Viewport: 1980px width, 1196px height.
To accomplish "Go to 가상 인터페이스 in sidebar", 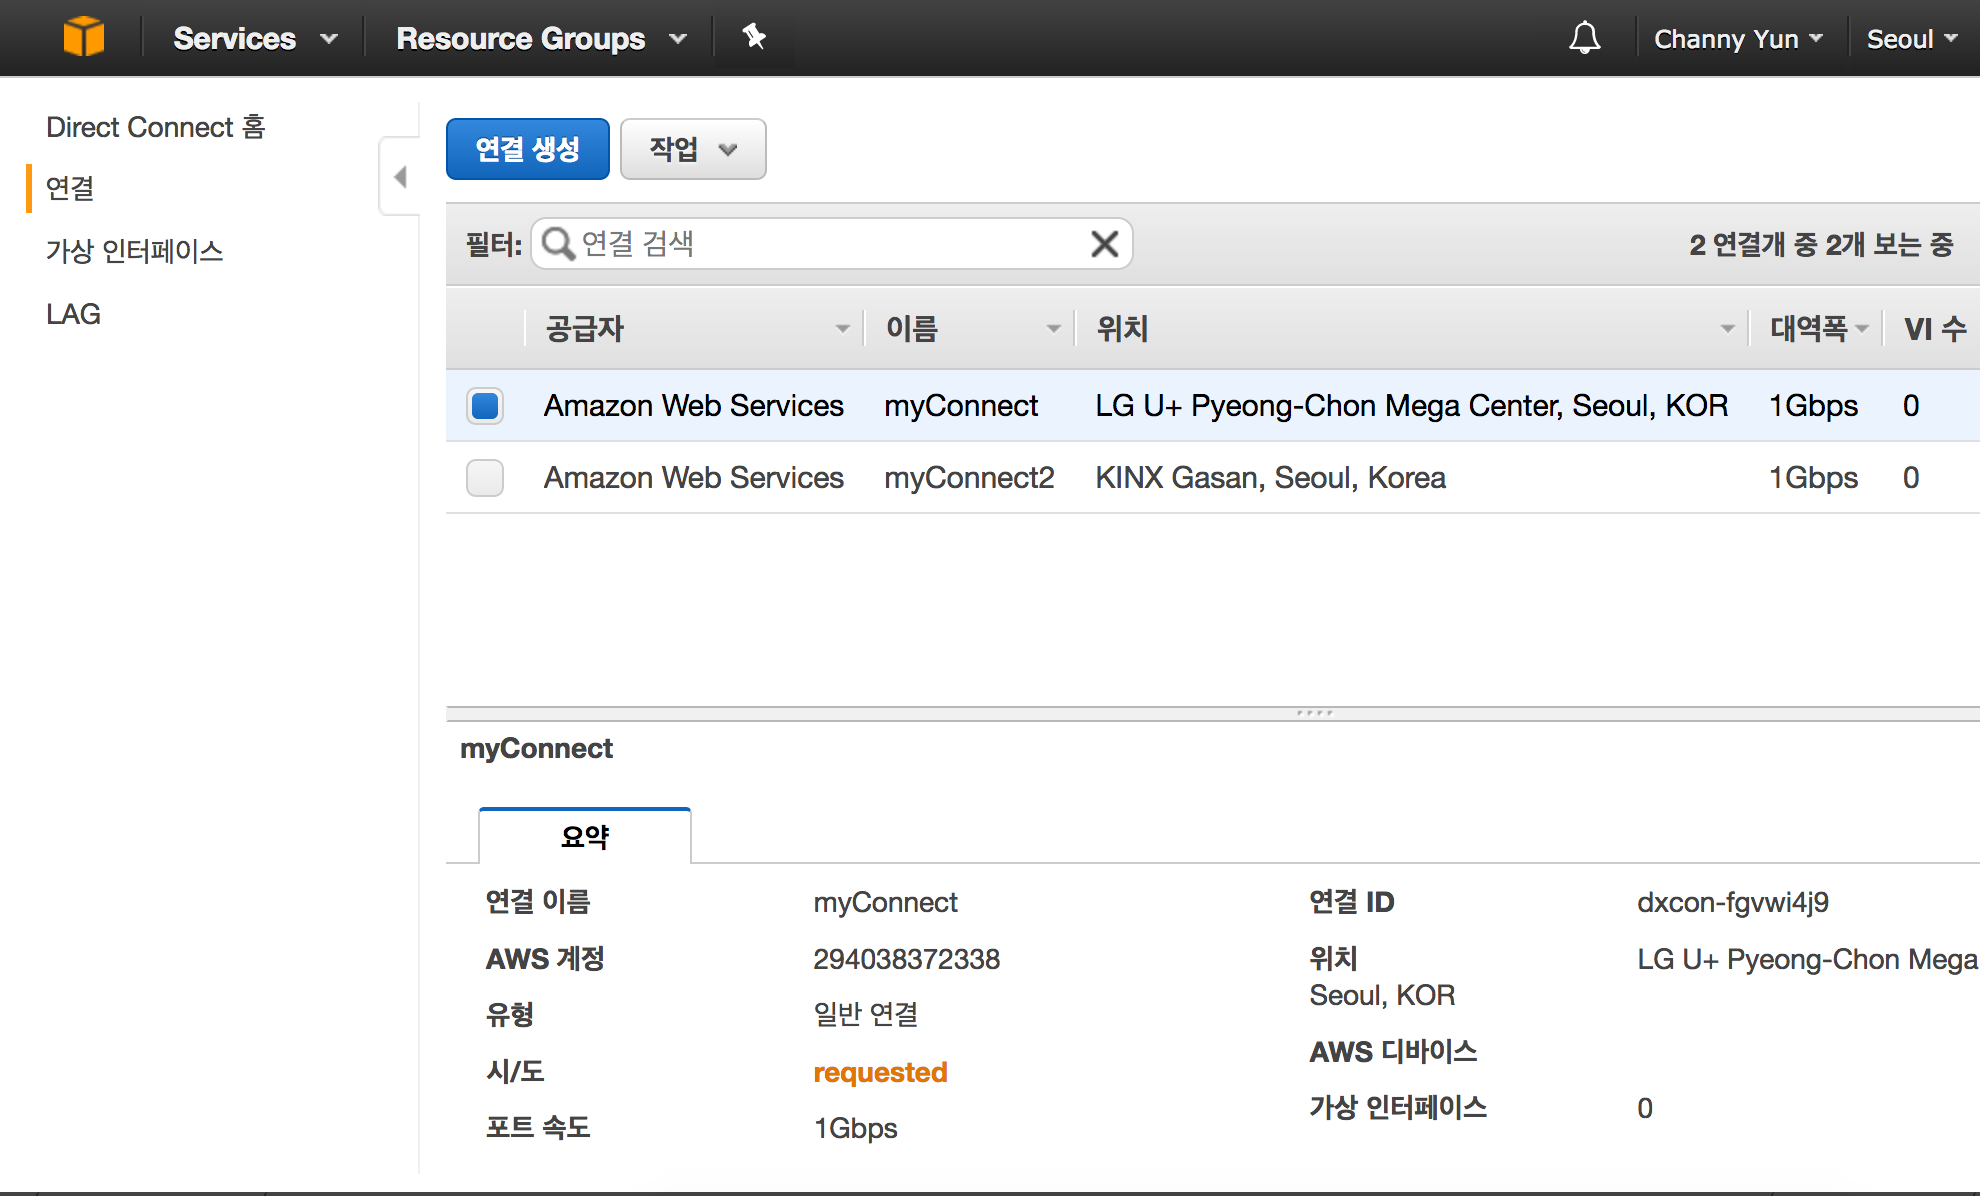I will pos(135,251).
